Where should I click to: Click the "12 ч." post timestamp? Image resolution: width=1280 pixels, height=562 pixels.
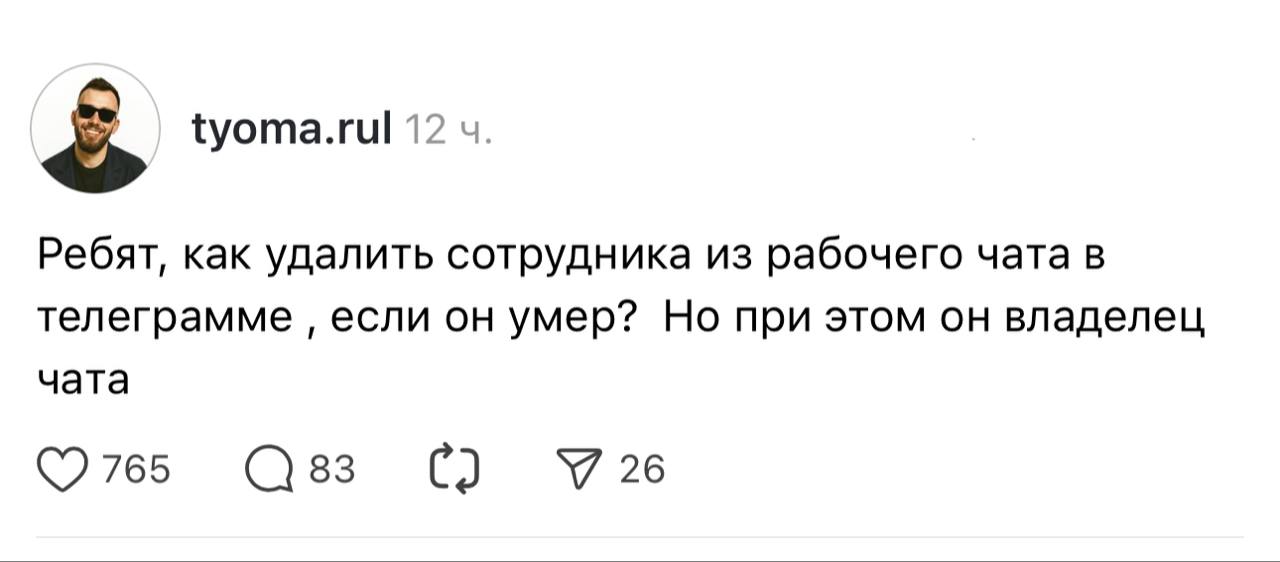pos(444,131)
